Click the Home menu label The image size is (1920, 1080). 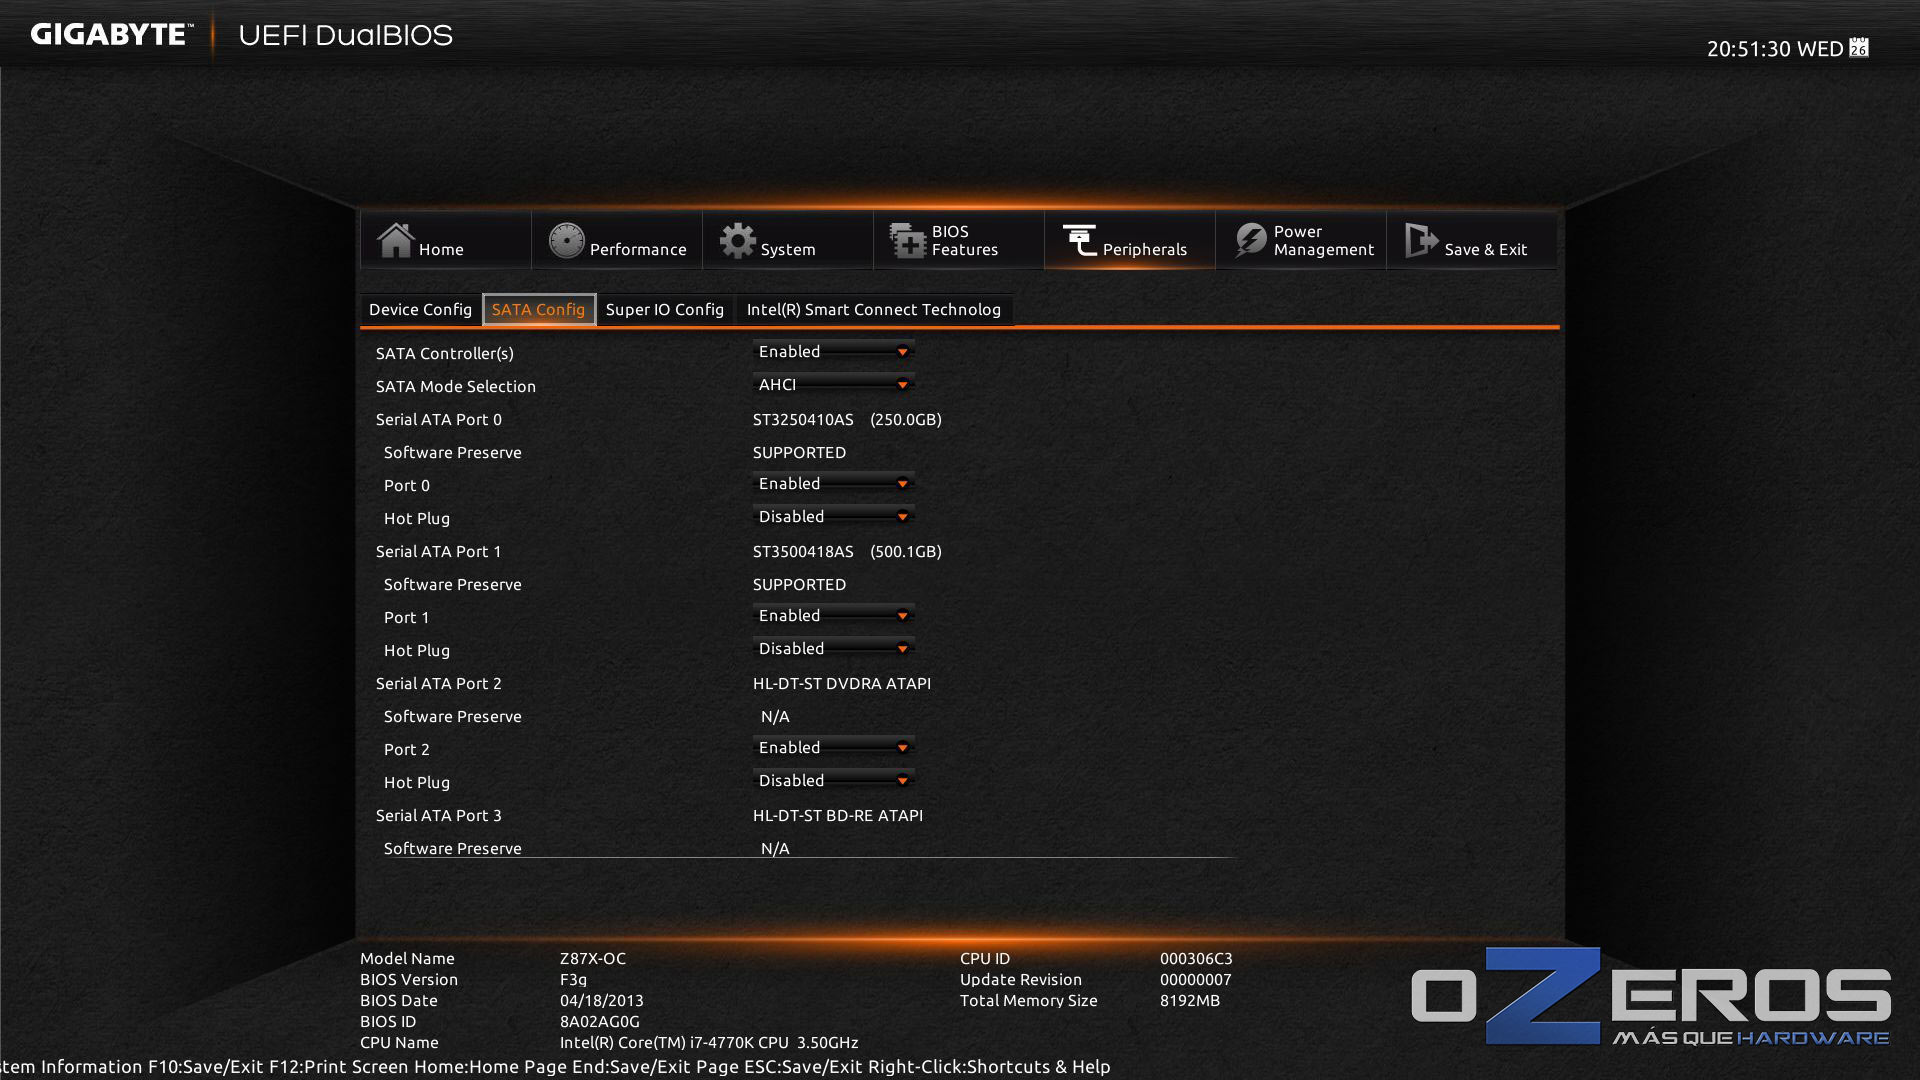pos(441,250)
